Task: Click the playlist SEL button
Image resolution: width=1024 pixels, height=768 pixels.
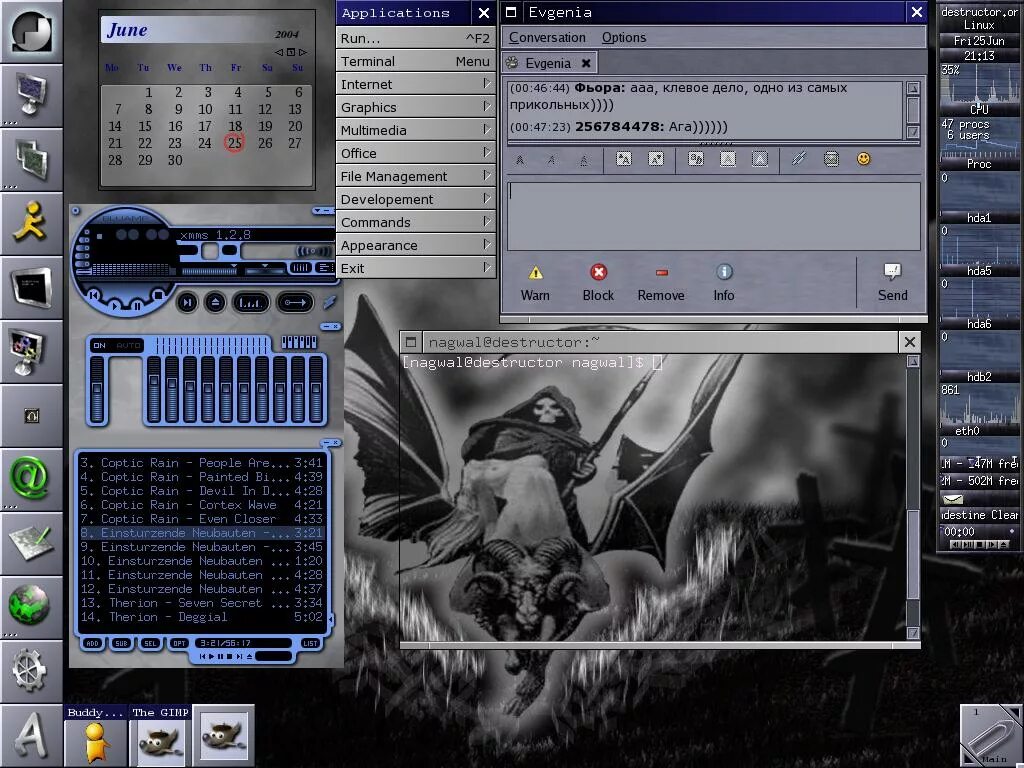Action: click(150, 643)
